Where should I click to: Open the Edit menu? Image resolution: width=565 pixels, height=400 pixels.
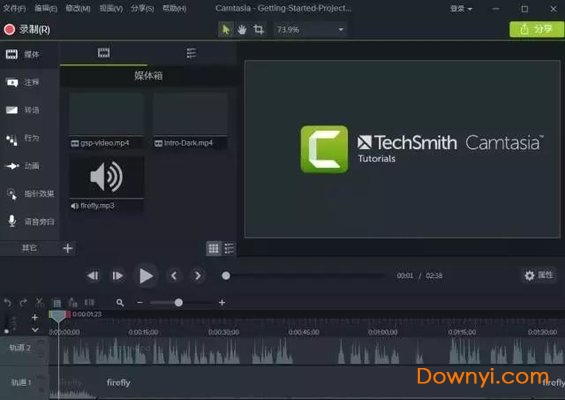(46, 8)
